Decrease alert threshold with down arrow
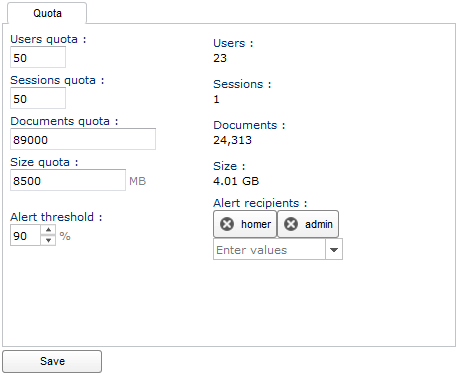Image resolution: width=459 pixels, height=376 pixels. (x=48, y=240)
